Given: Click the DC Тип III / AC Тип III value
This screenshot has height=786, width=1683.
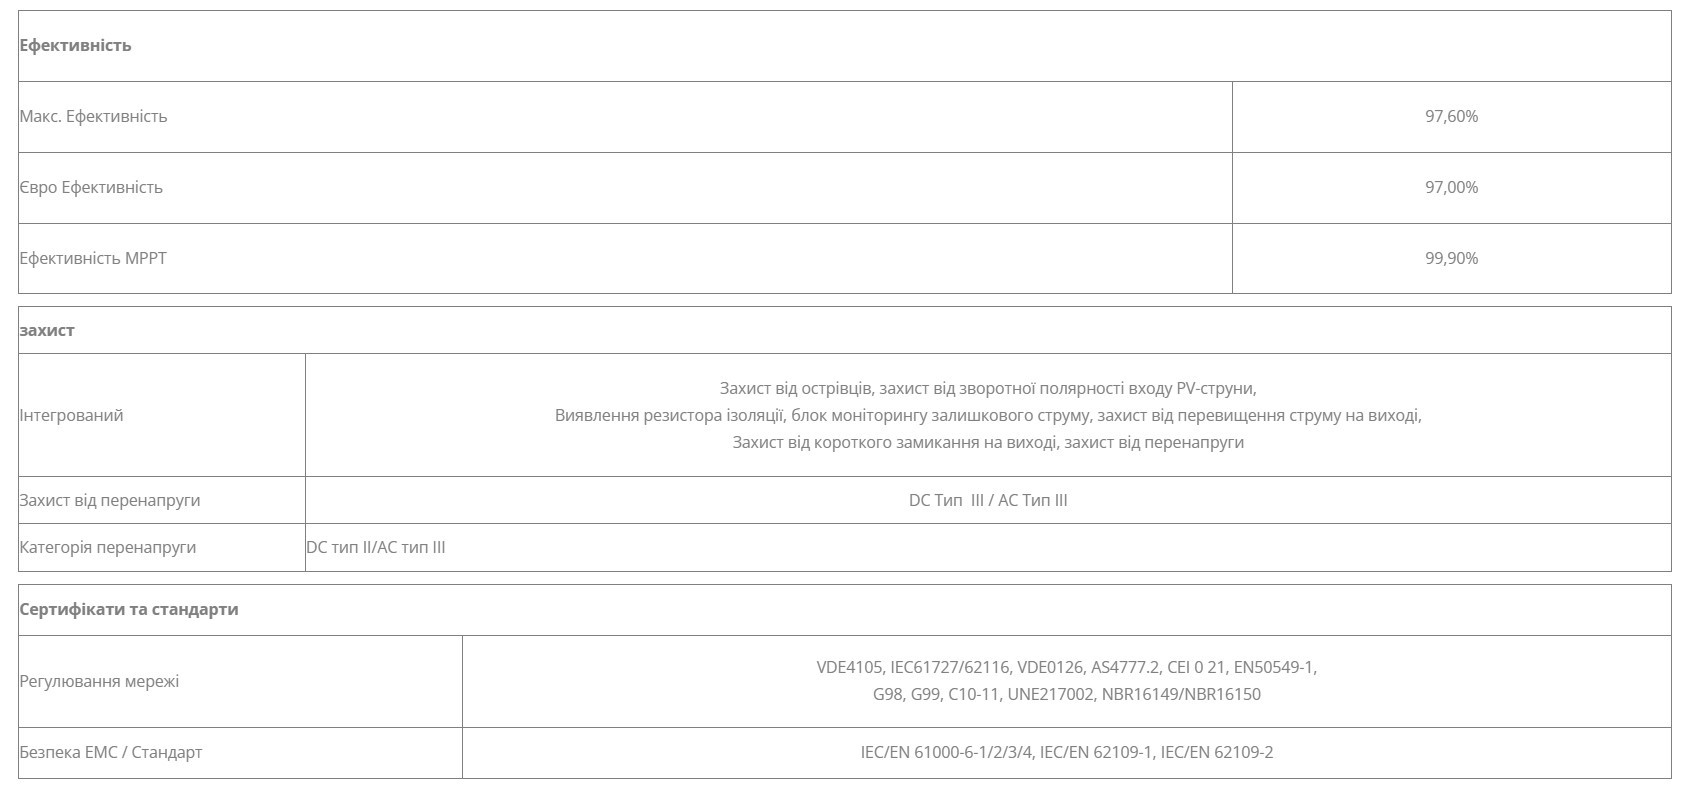Looking at the screenshot, I should (x=988, y=500).
